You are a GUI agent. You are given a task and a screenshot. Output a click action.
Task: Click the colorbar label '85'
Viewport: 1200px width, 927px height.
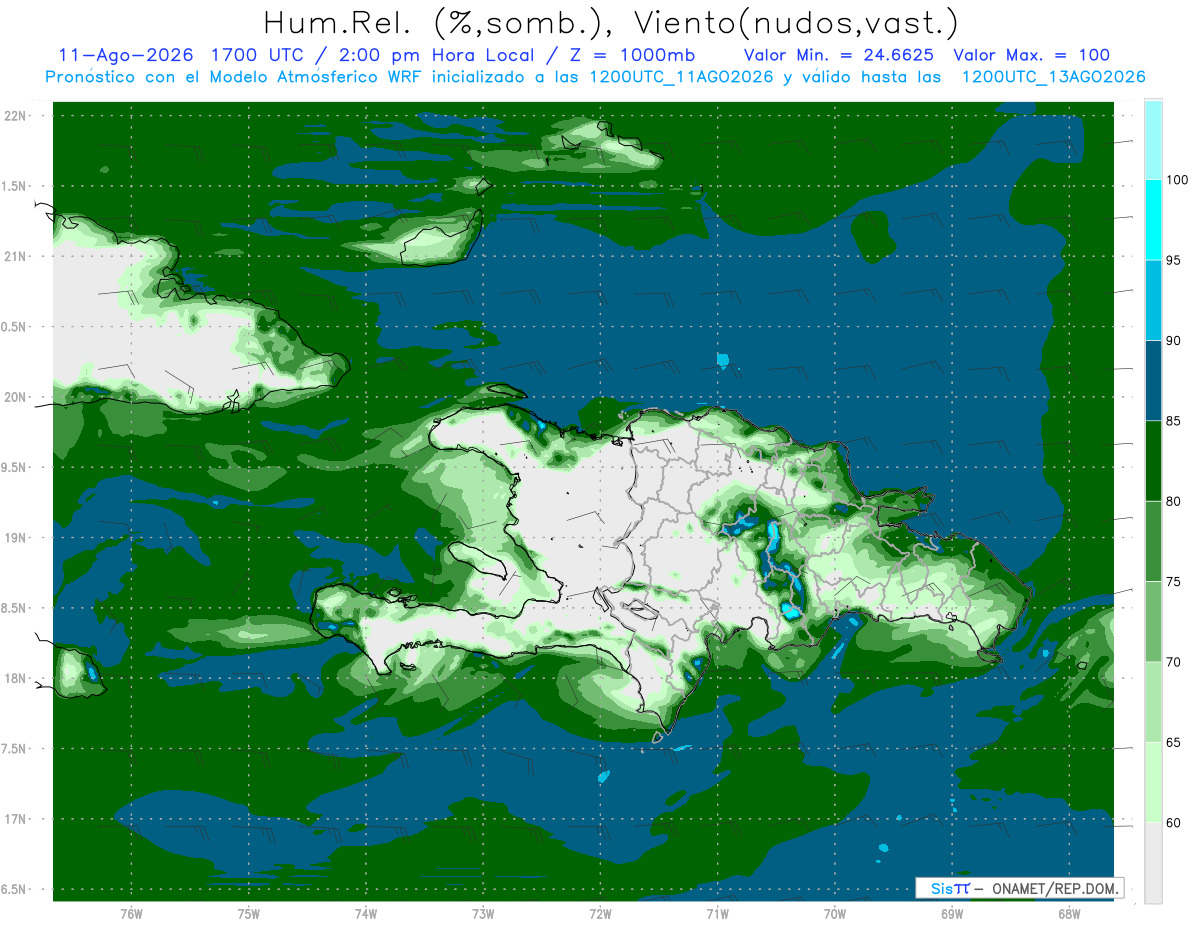tap(1175, 421)
